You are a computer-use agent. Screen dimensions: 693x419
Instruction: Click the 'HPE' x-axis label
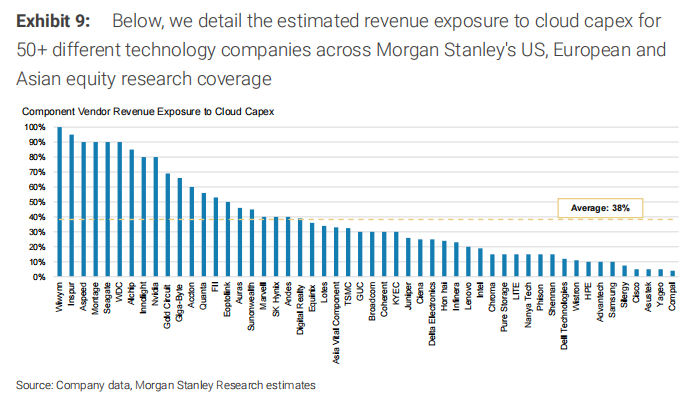click(x=588, y=291)
